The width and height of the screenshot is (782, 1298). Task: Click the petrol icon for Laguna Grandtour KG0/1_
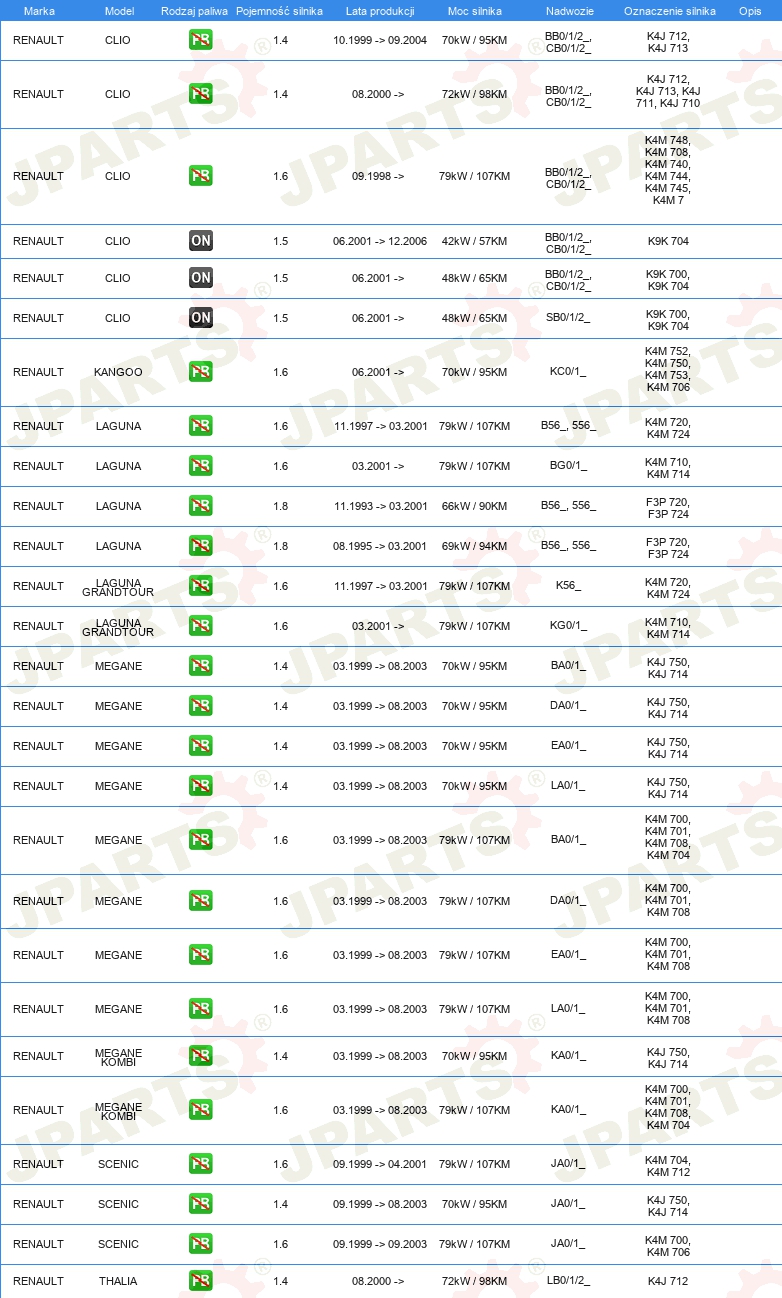201,626
